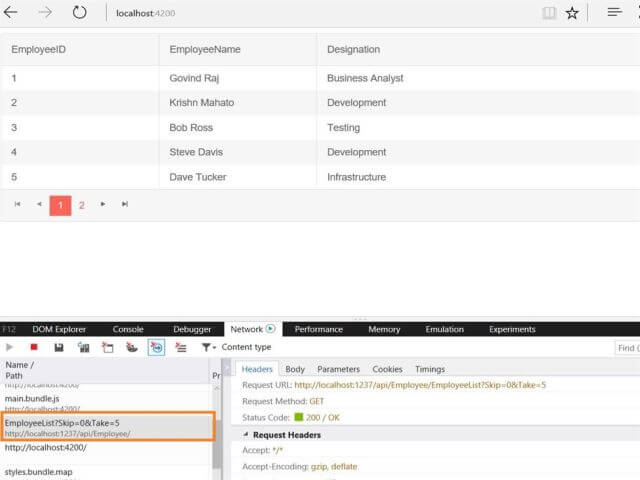Clear browser cache icon in Network toolbar
The height and width of the screenshot is (480, 640).
pyautogui.click(x=108, y=347)
